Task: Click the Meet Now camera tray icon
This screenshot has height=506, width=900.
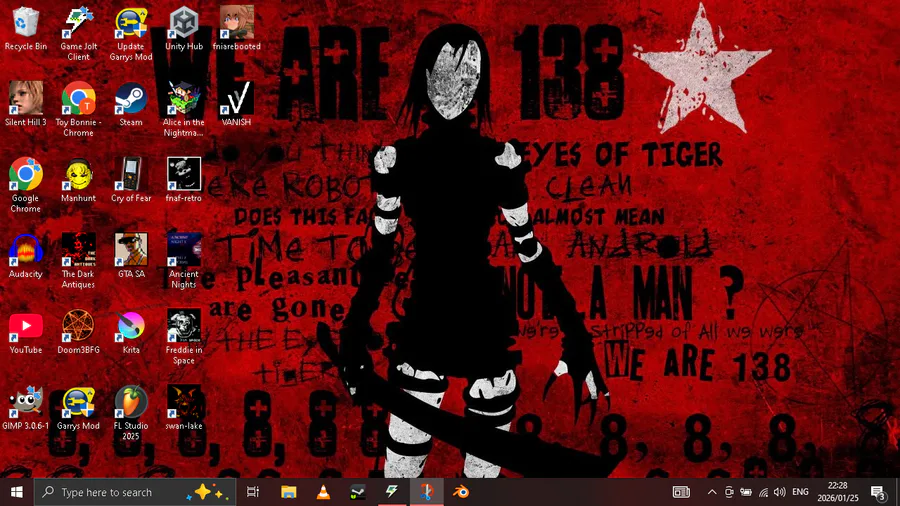Action: point(728,492)
